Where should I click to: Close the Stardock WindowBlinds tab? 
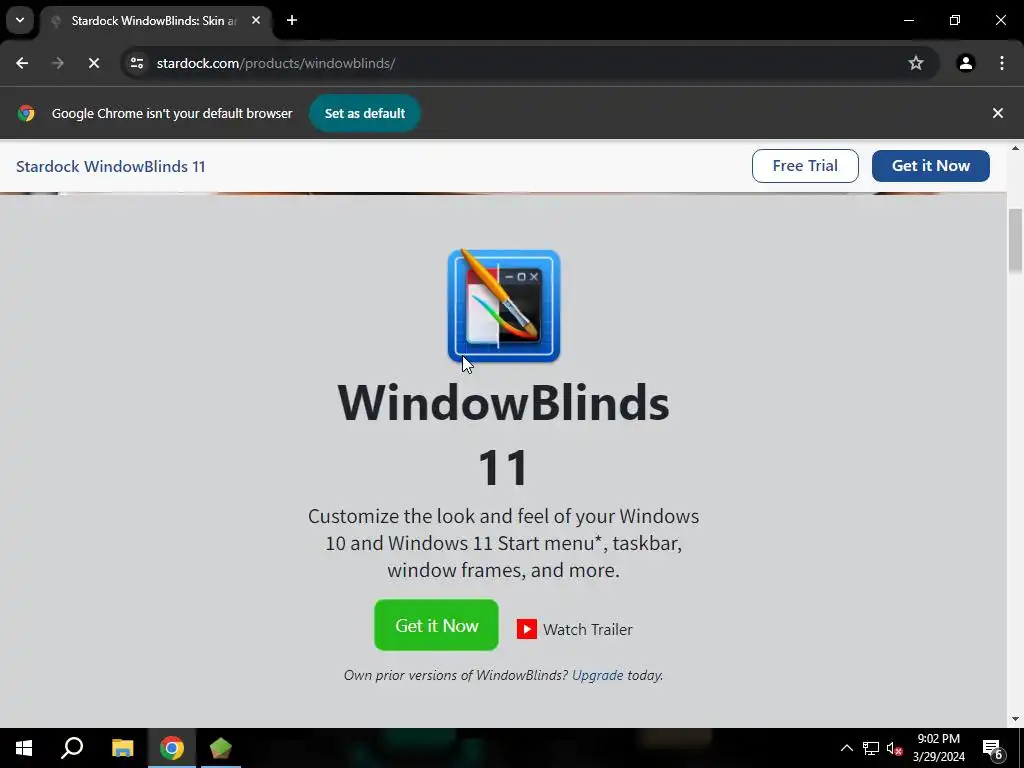(x=256, y=20)
